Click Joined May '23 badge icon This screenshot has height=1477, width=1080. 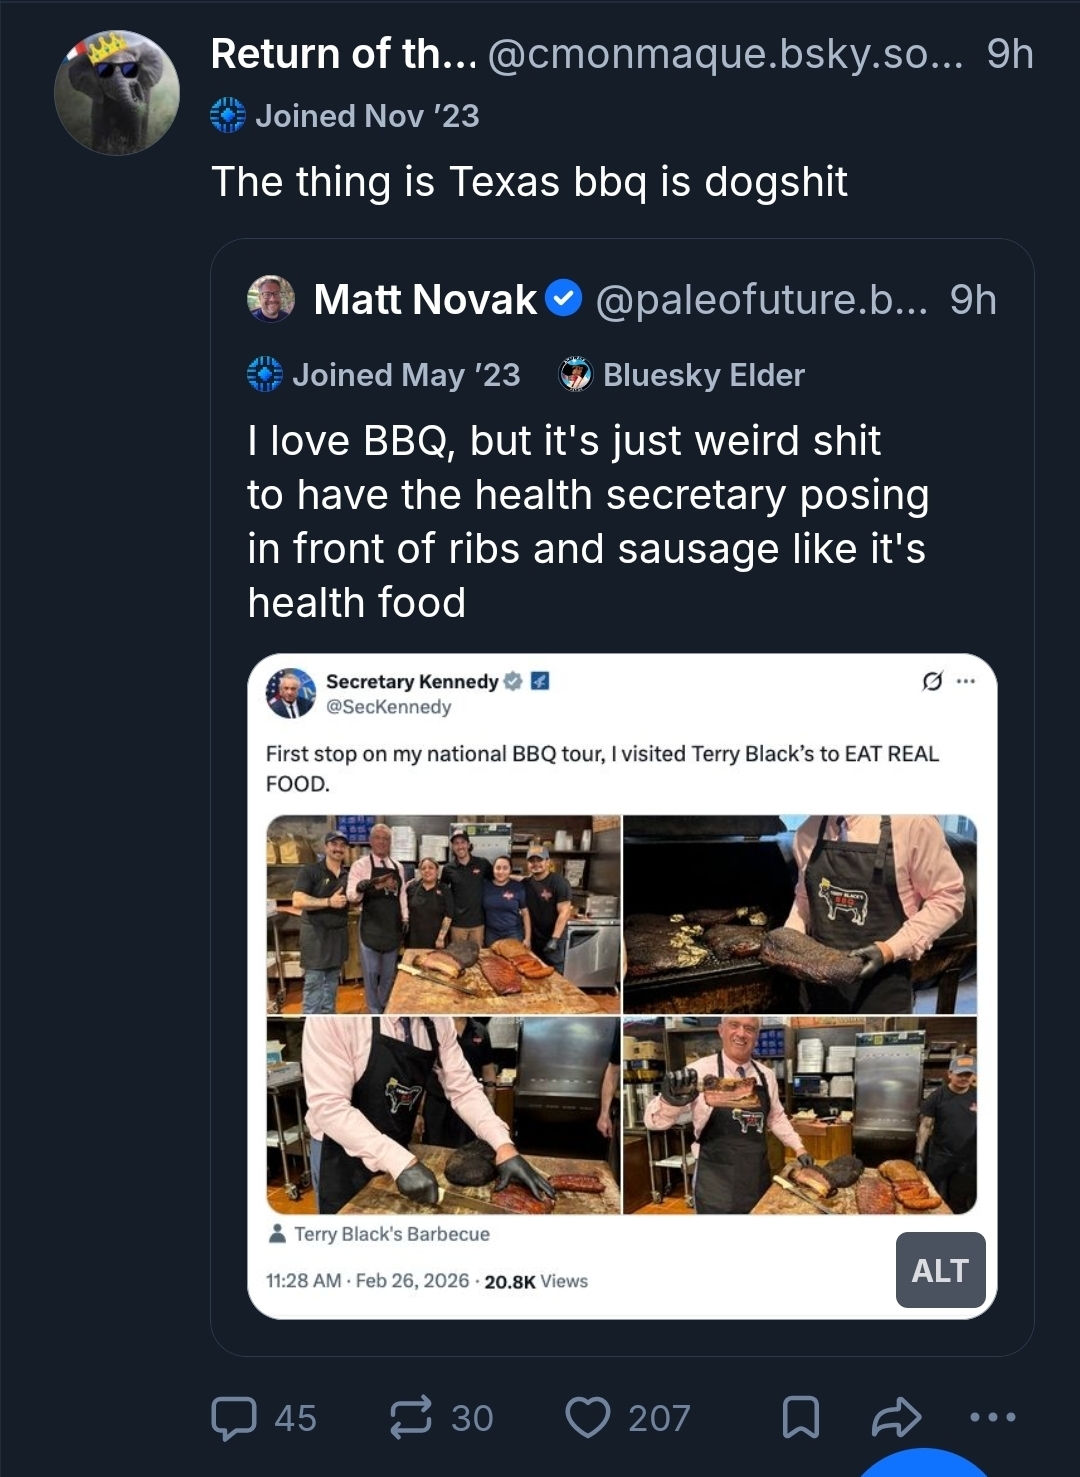[x=265, y=375]
